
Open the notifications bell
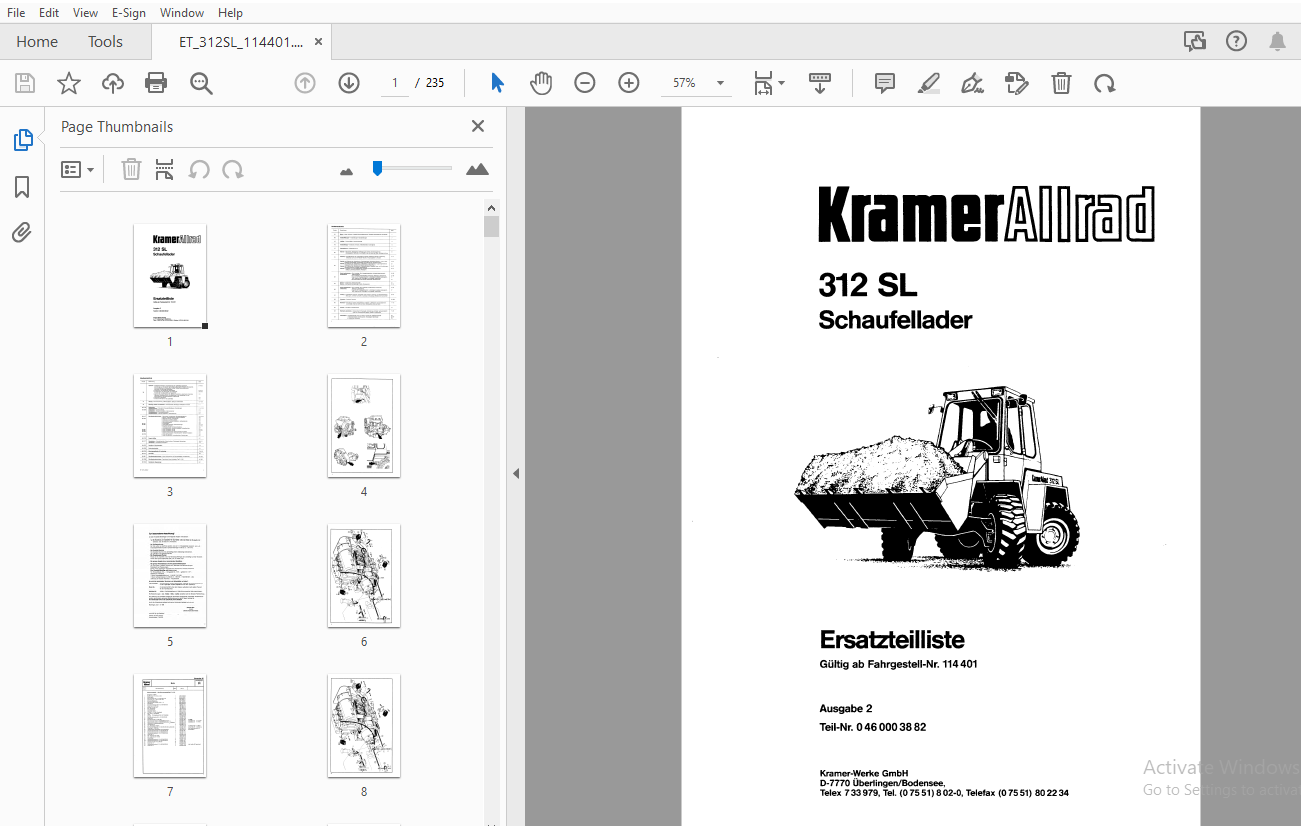pos(1277,41)
